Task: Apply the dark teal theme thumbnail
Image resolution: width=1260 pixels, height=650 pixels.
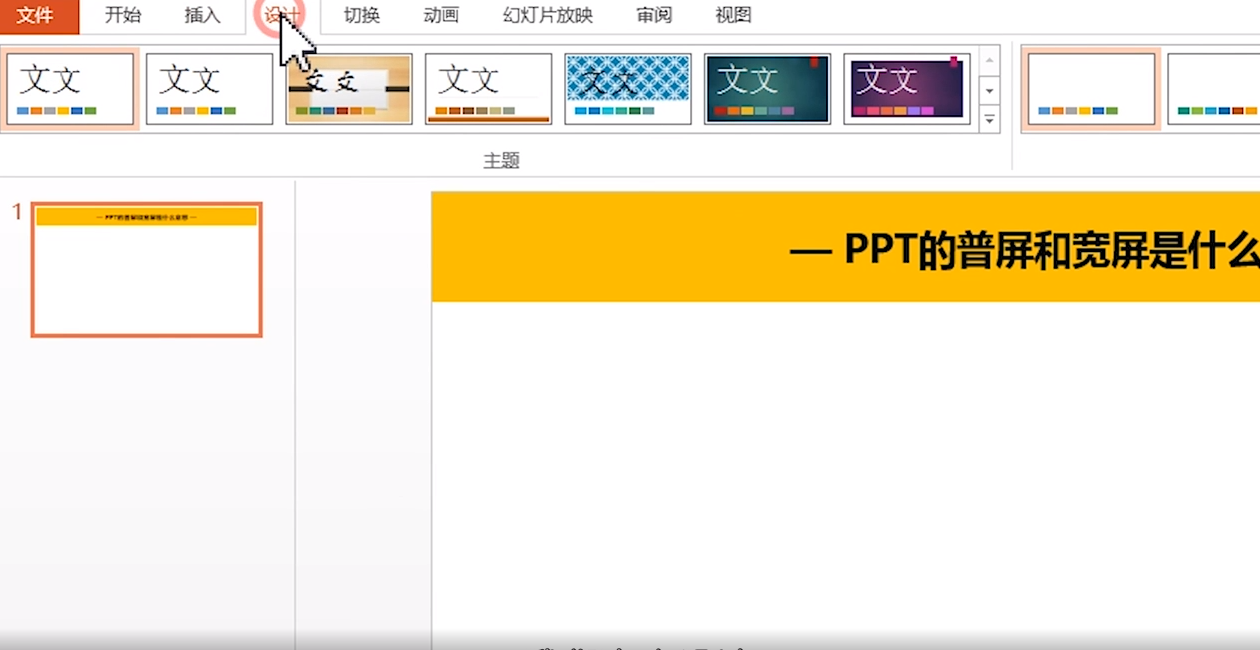Action: point(767,89)
